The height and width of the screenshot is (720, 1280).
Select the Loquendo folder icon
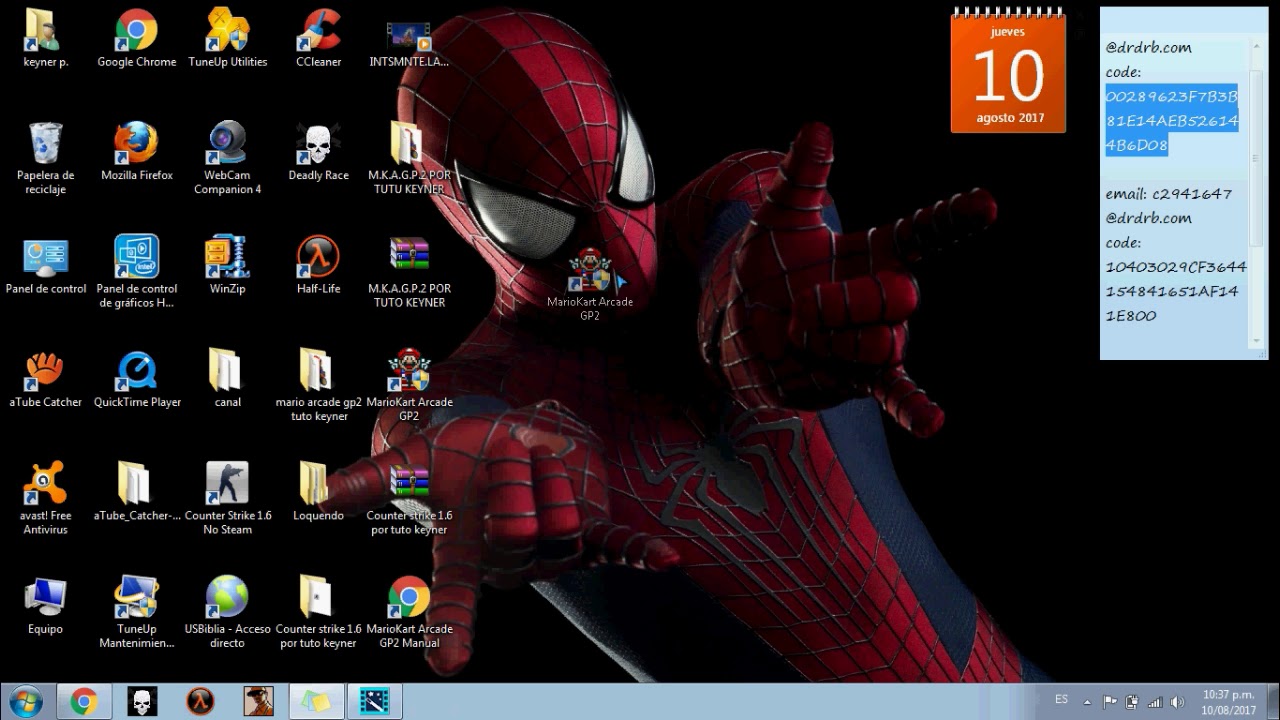[x=318, y=493]
